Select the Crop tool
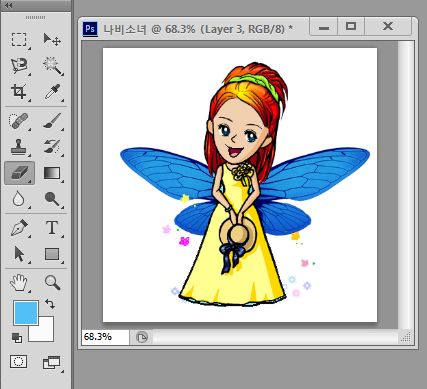This screenshot has height=389, width=427. pos(19,91)
